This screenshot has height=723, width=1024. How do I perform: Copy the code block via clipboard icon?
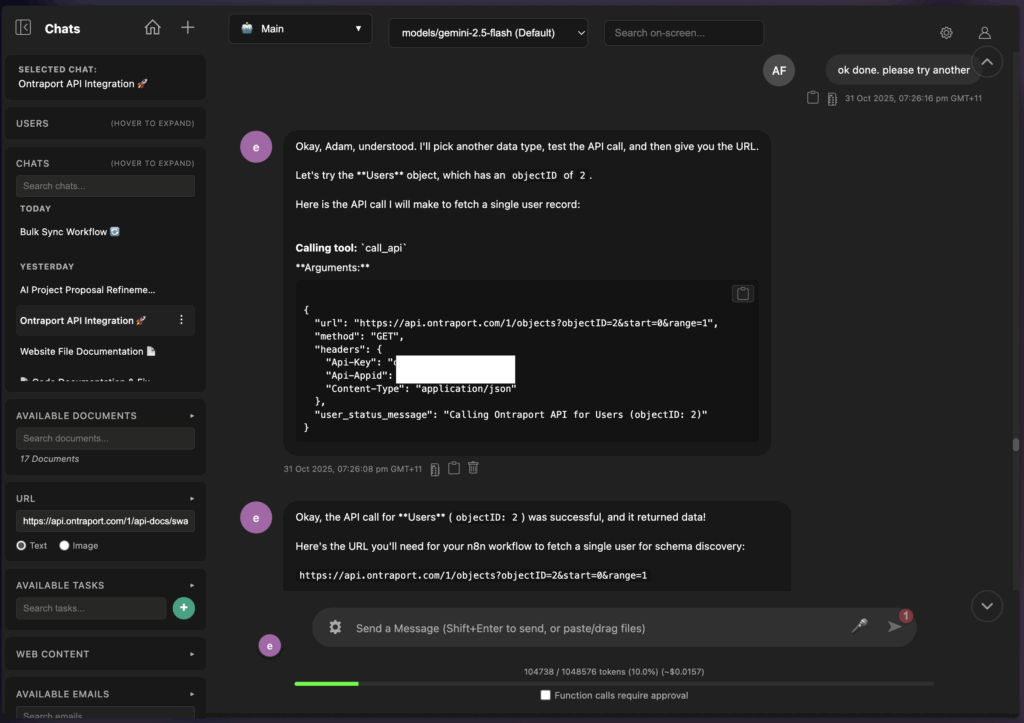point(742,294)
